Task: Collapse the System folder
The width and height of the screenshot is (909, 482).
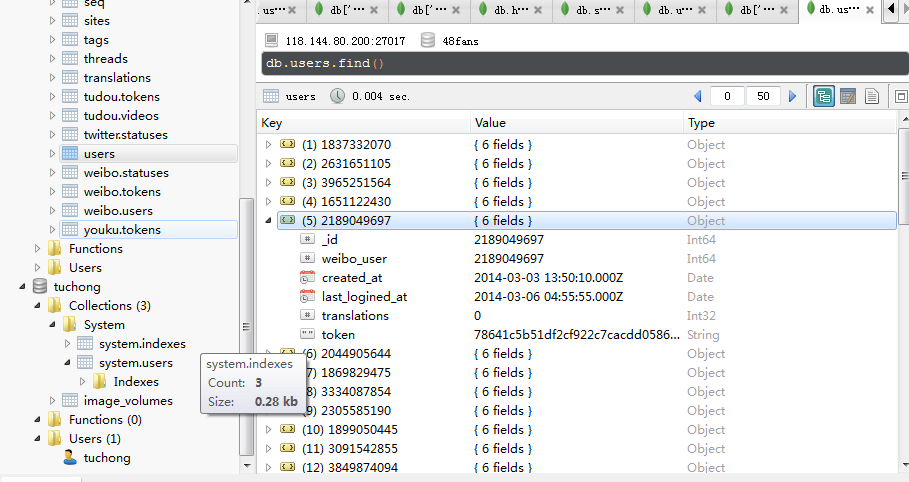Action: tap(52, 324)
